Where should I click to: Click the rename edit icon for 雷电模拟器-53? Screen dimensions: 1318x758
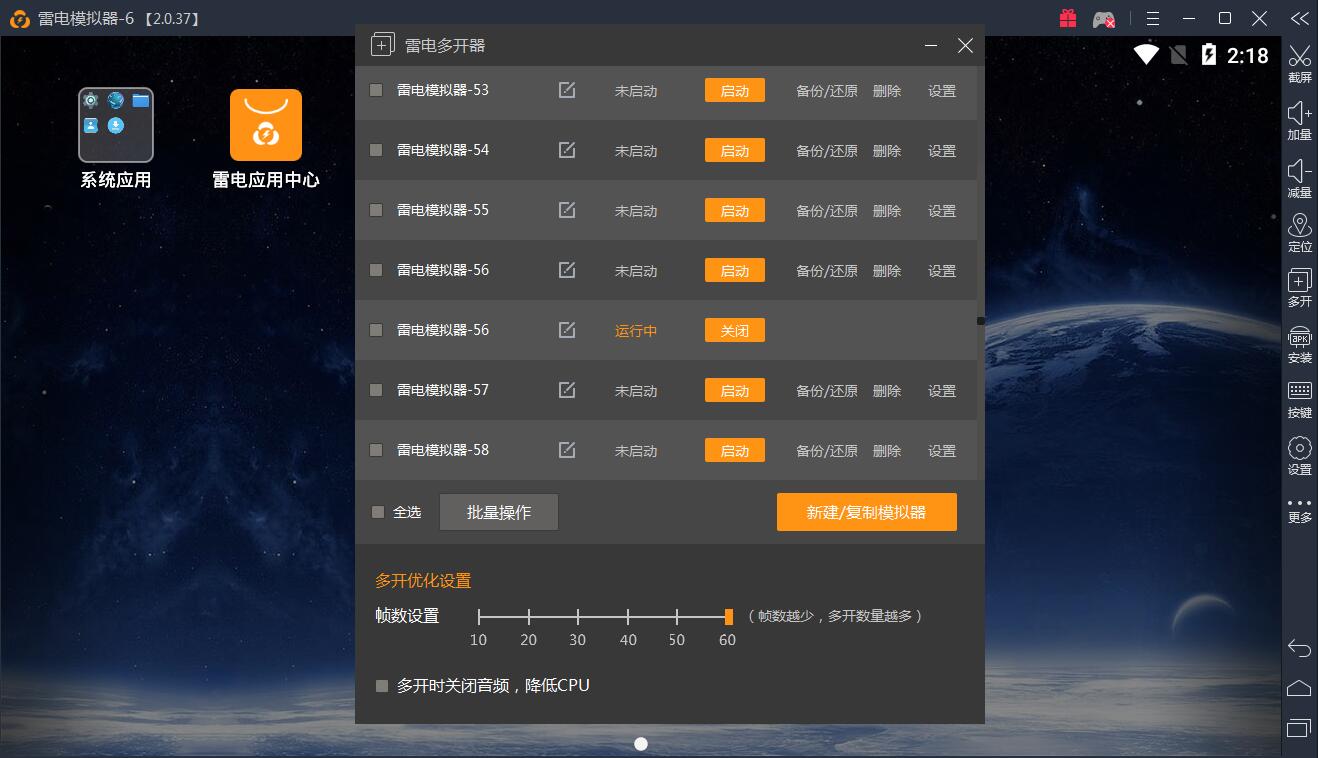coord(567,90)
